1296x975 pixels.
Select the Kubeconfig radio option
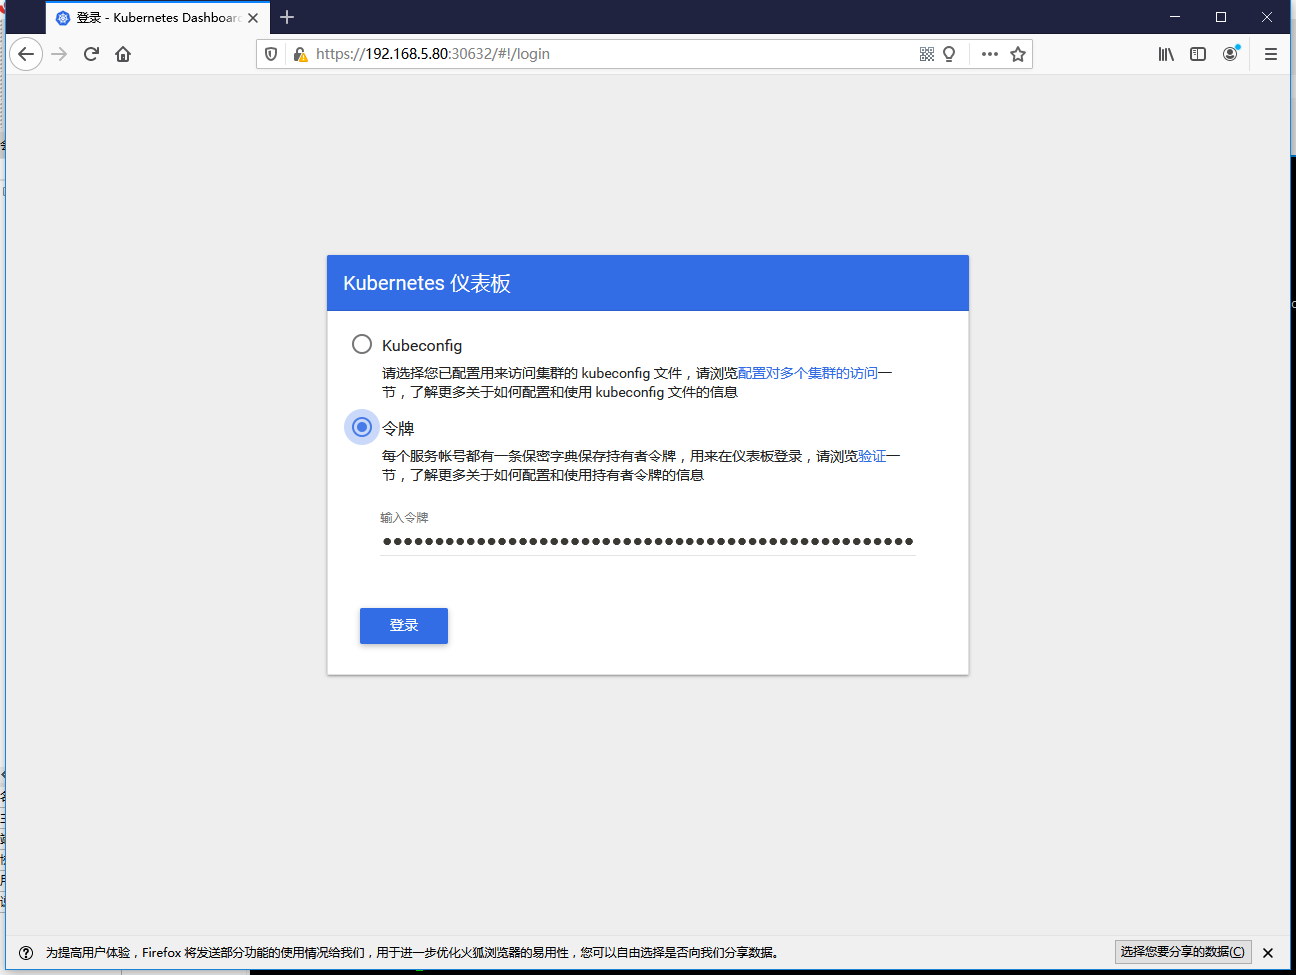click(362, 344)
